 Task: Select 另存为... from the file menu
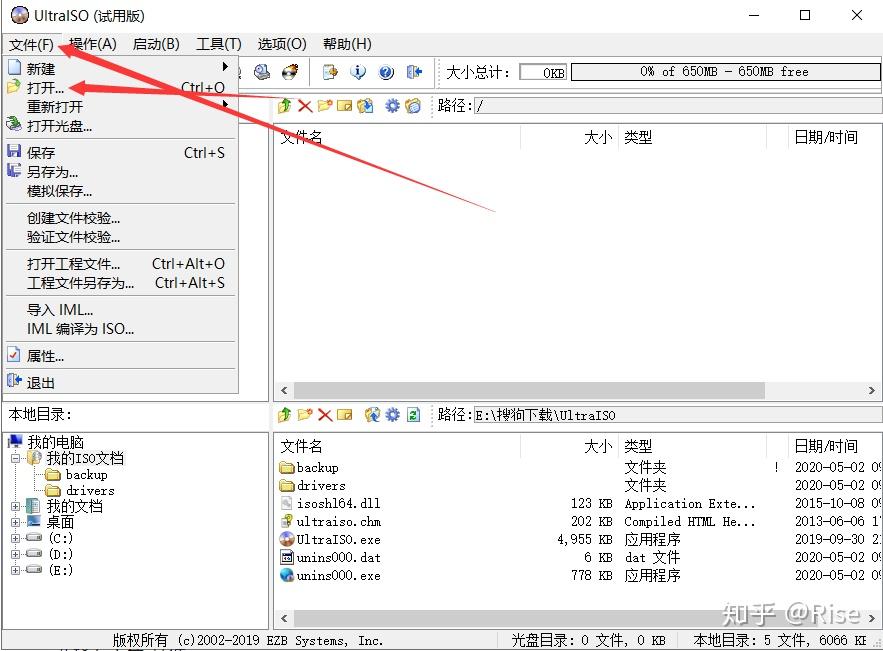[120, 172]
